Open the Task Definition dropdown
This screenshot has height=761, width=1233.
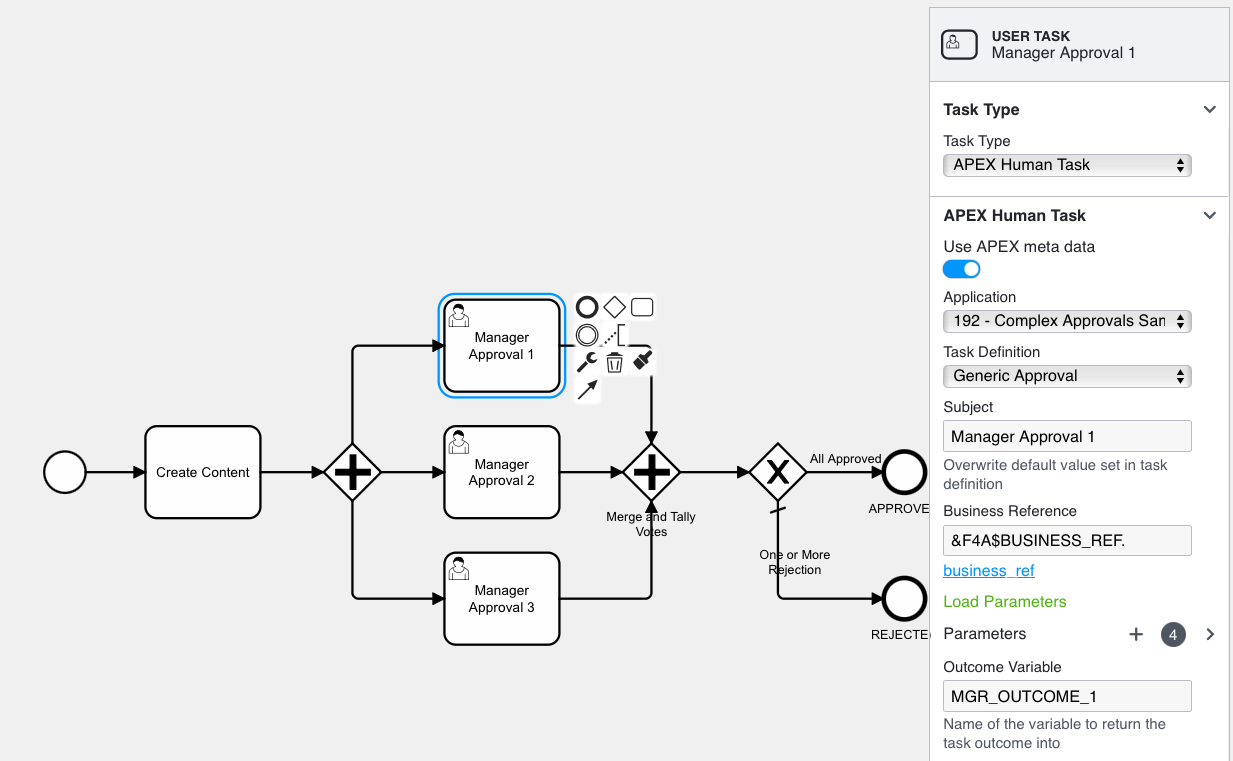click(1067, 376)
